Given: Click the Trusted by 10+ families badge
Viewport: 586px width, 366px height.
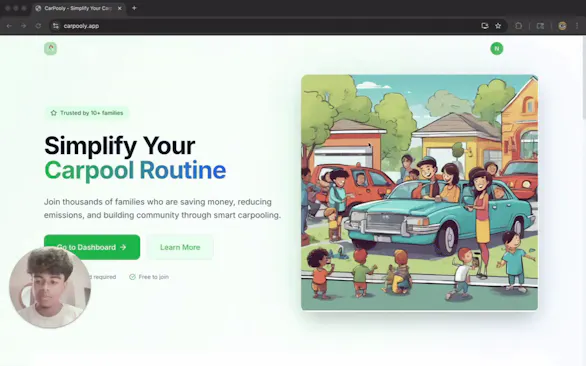Looking at the screenshot, I should [87, 113].
